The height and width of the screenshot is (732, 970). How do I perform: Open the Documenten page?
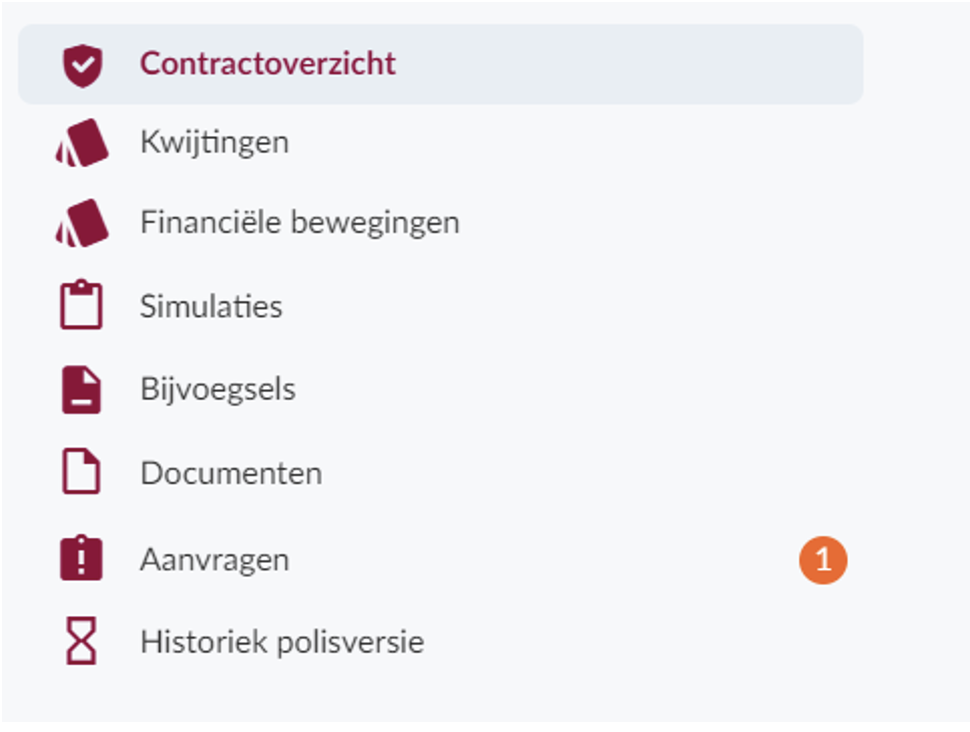click(440, 473)
